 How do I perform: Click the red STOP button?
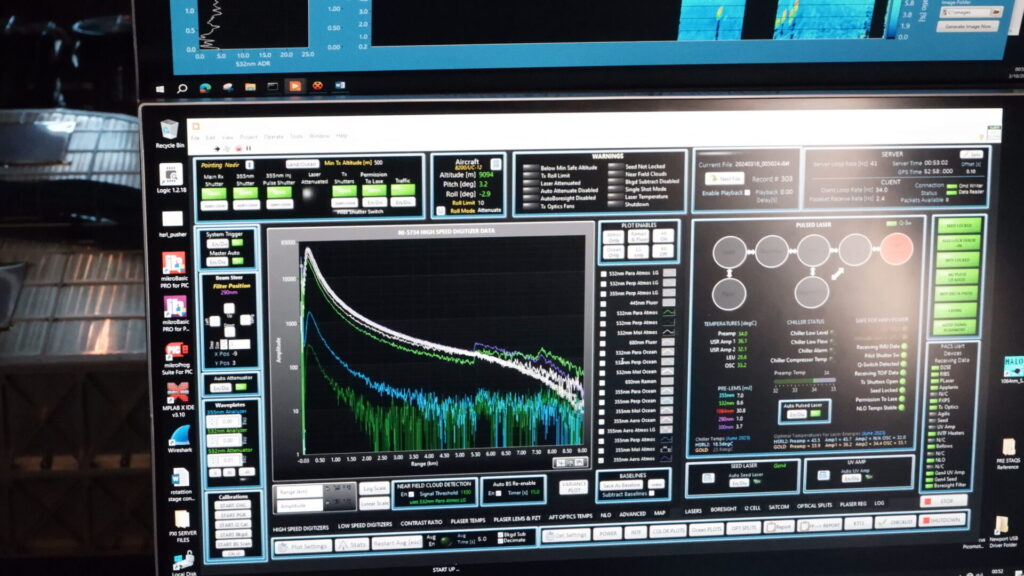click(x=951, y=500)
